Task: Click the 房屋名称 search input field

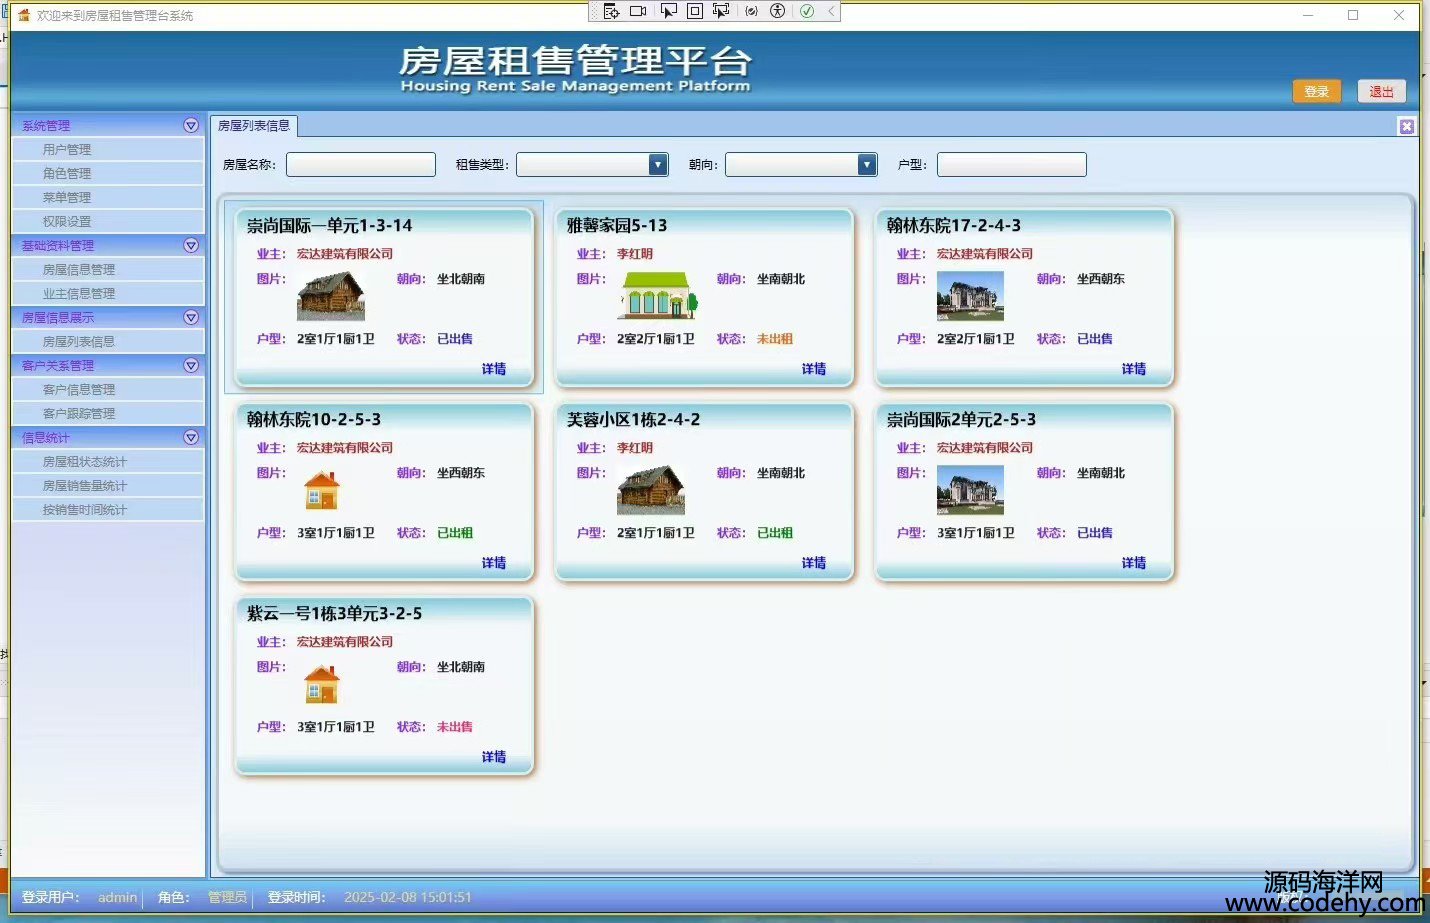Action: [x=361, y=165]
